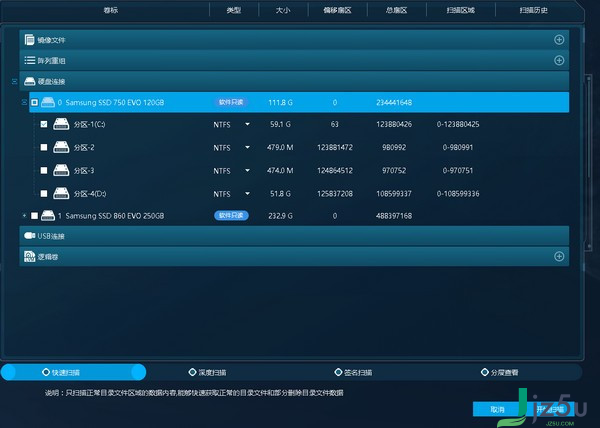600x428 pixels.
Task: Click scan range 0-970751 for 分区-3
Action: pos(458,170)
